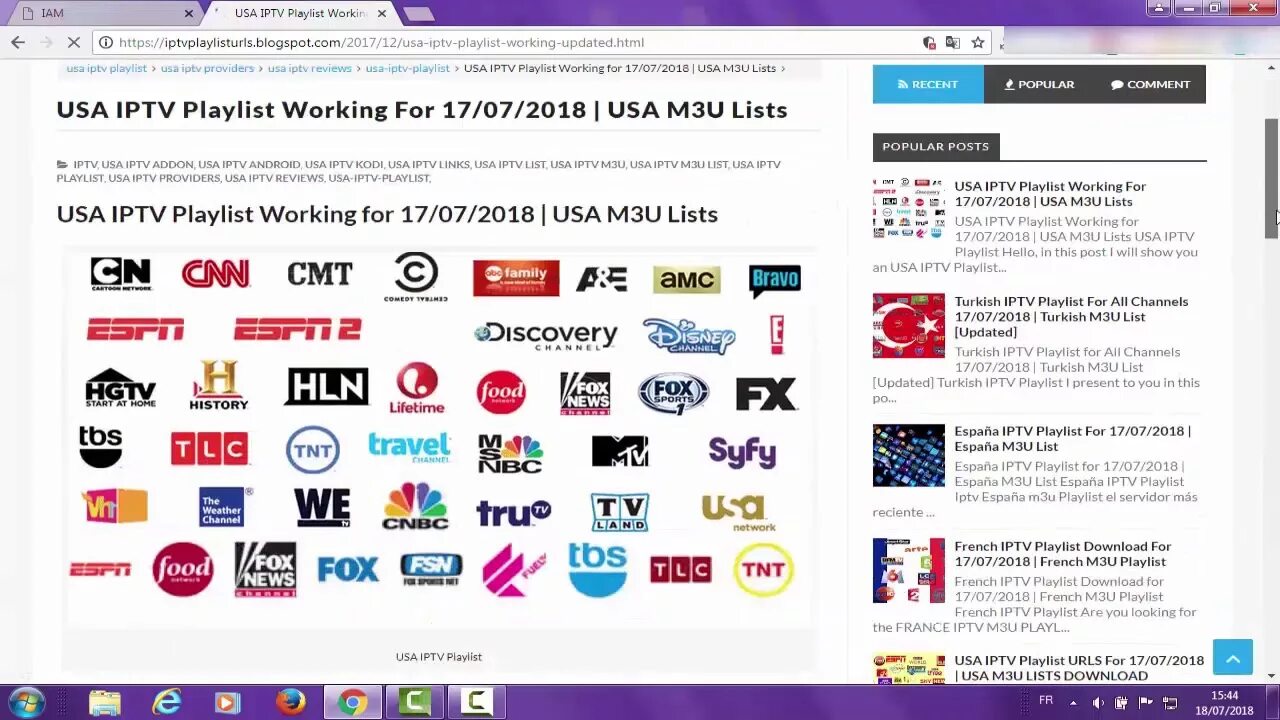Screen dimensions: 1280x720
Task: Open the COMMENT sidebar tab
Action: [x=1150, y=84]
